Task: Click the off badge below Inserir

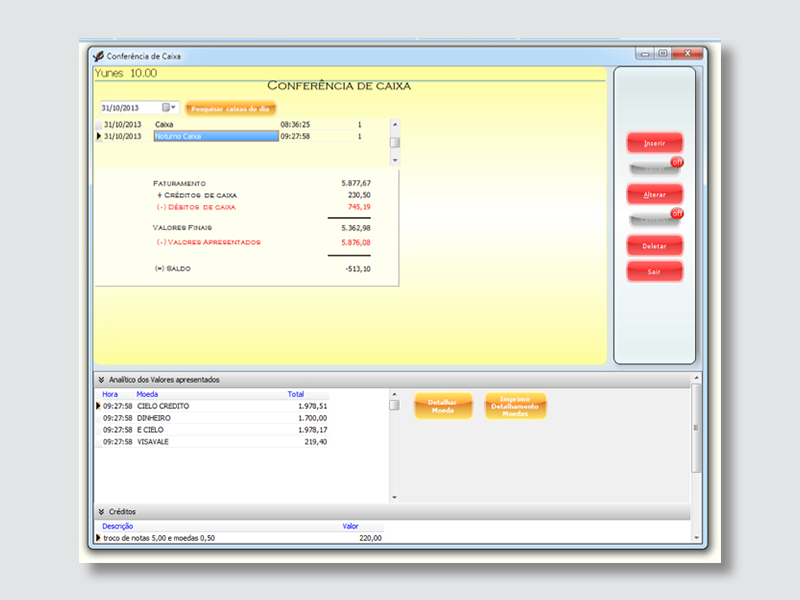Action: click(x=677, y=162)
